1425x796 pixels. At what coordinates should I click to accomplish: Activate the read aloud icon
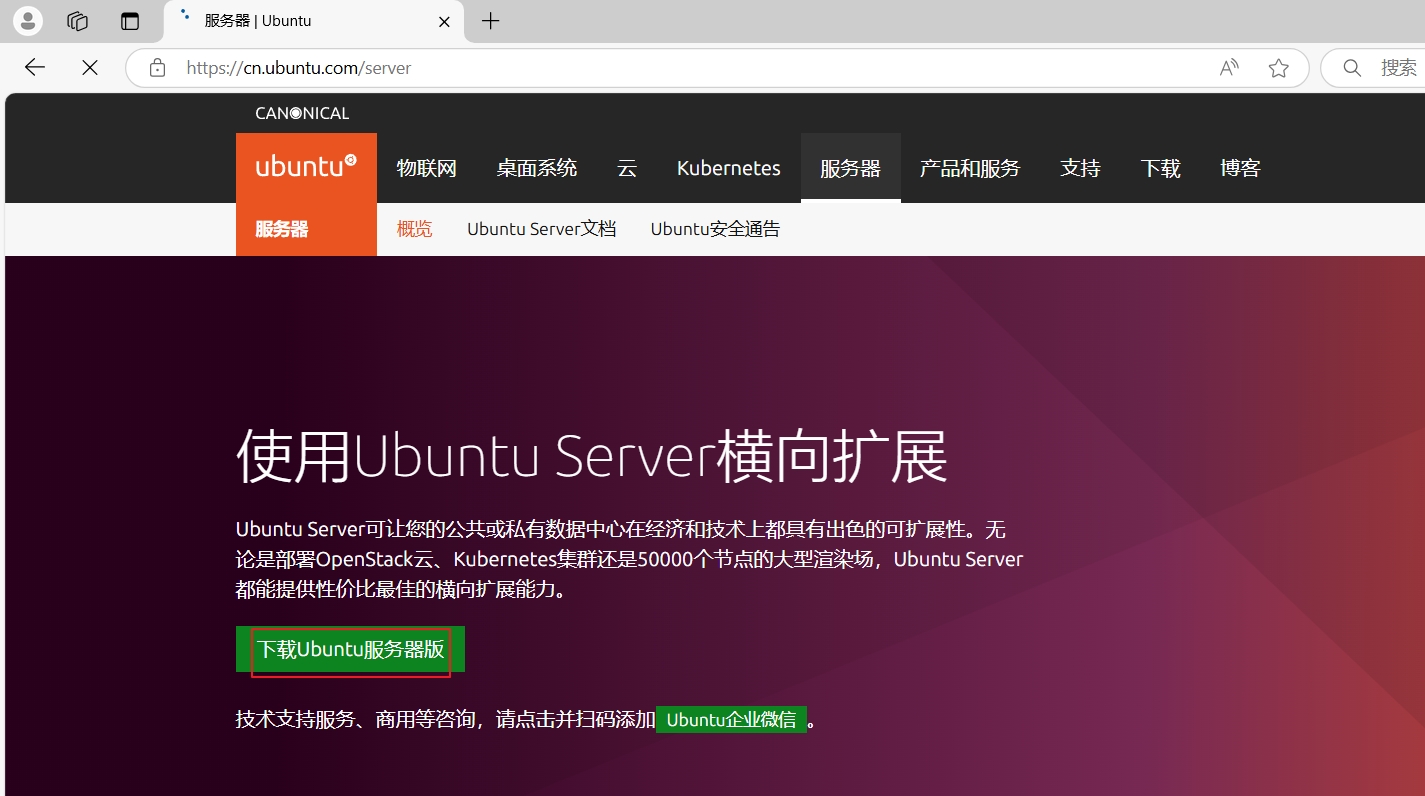click(1229, 68)
